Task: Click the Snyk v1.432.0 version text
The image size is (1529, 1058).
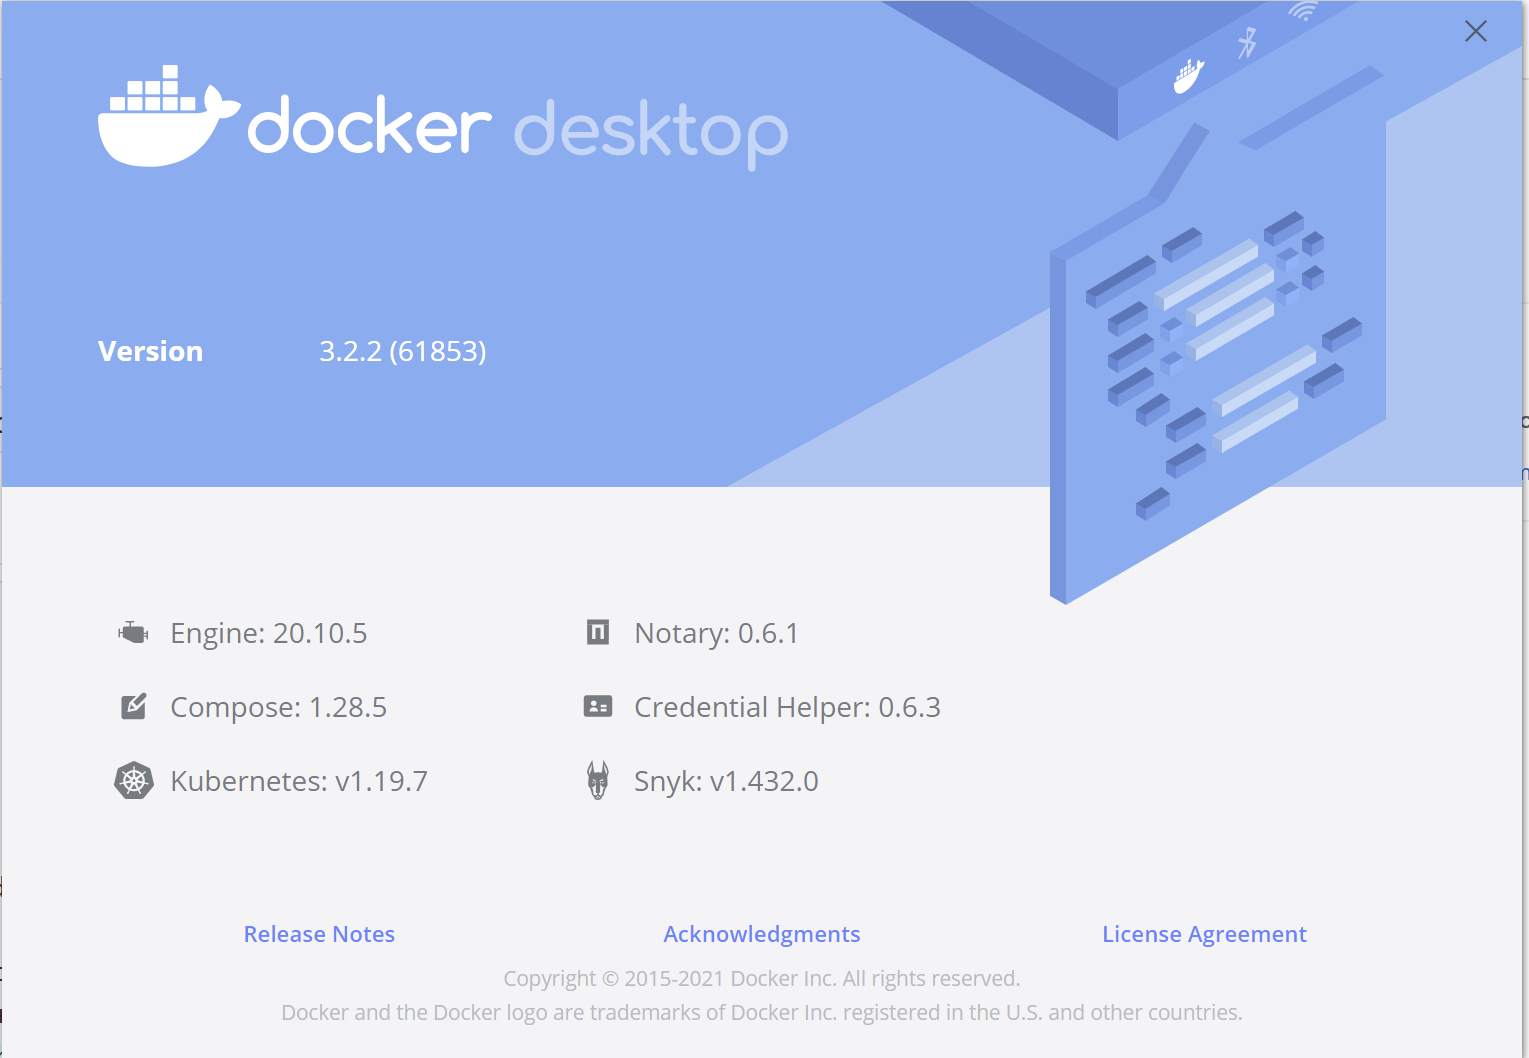Action: (725, 780)
